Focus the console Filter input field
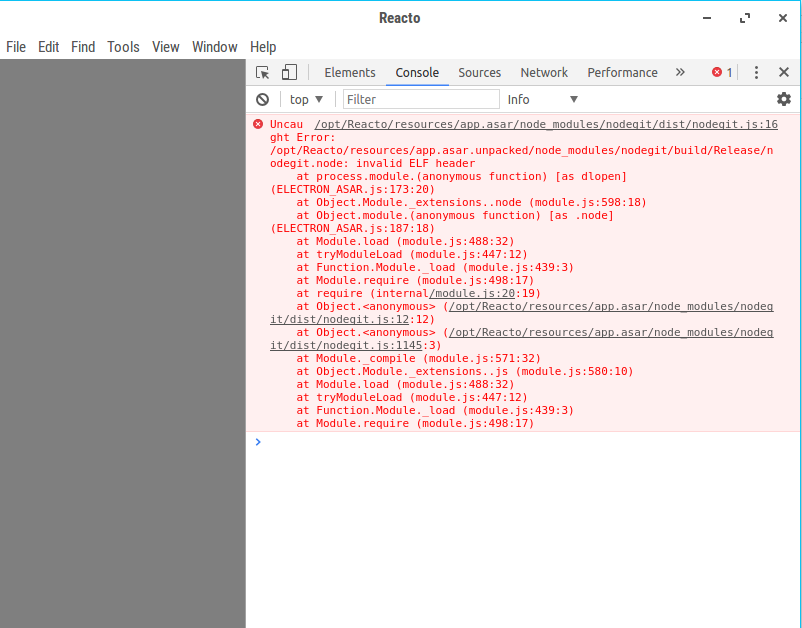The image size is (802, 628). pos(421,99)
